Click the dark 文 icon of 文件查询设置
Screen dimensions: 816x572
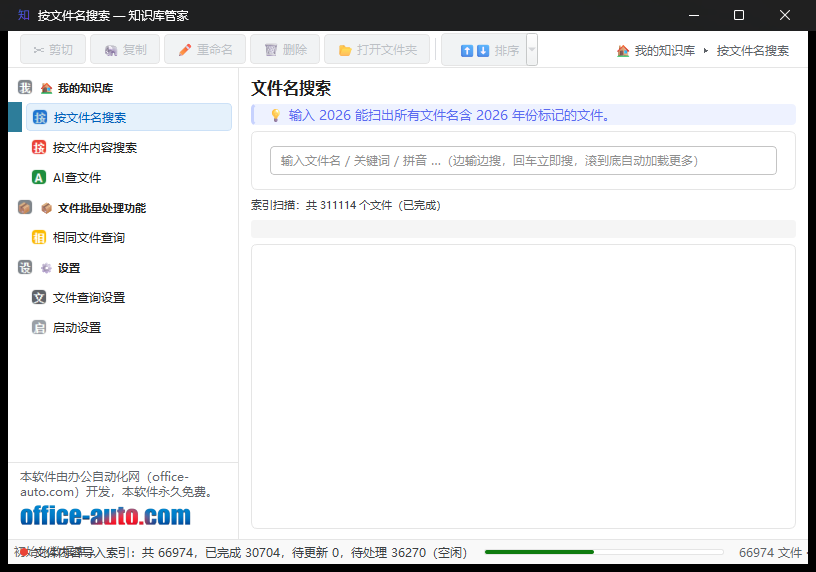point(39,297)
